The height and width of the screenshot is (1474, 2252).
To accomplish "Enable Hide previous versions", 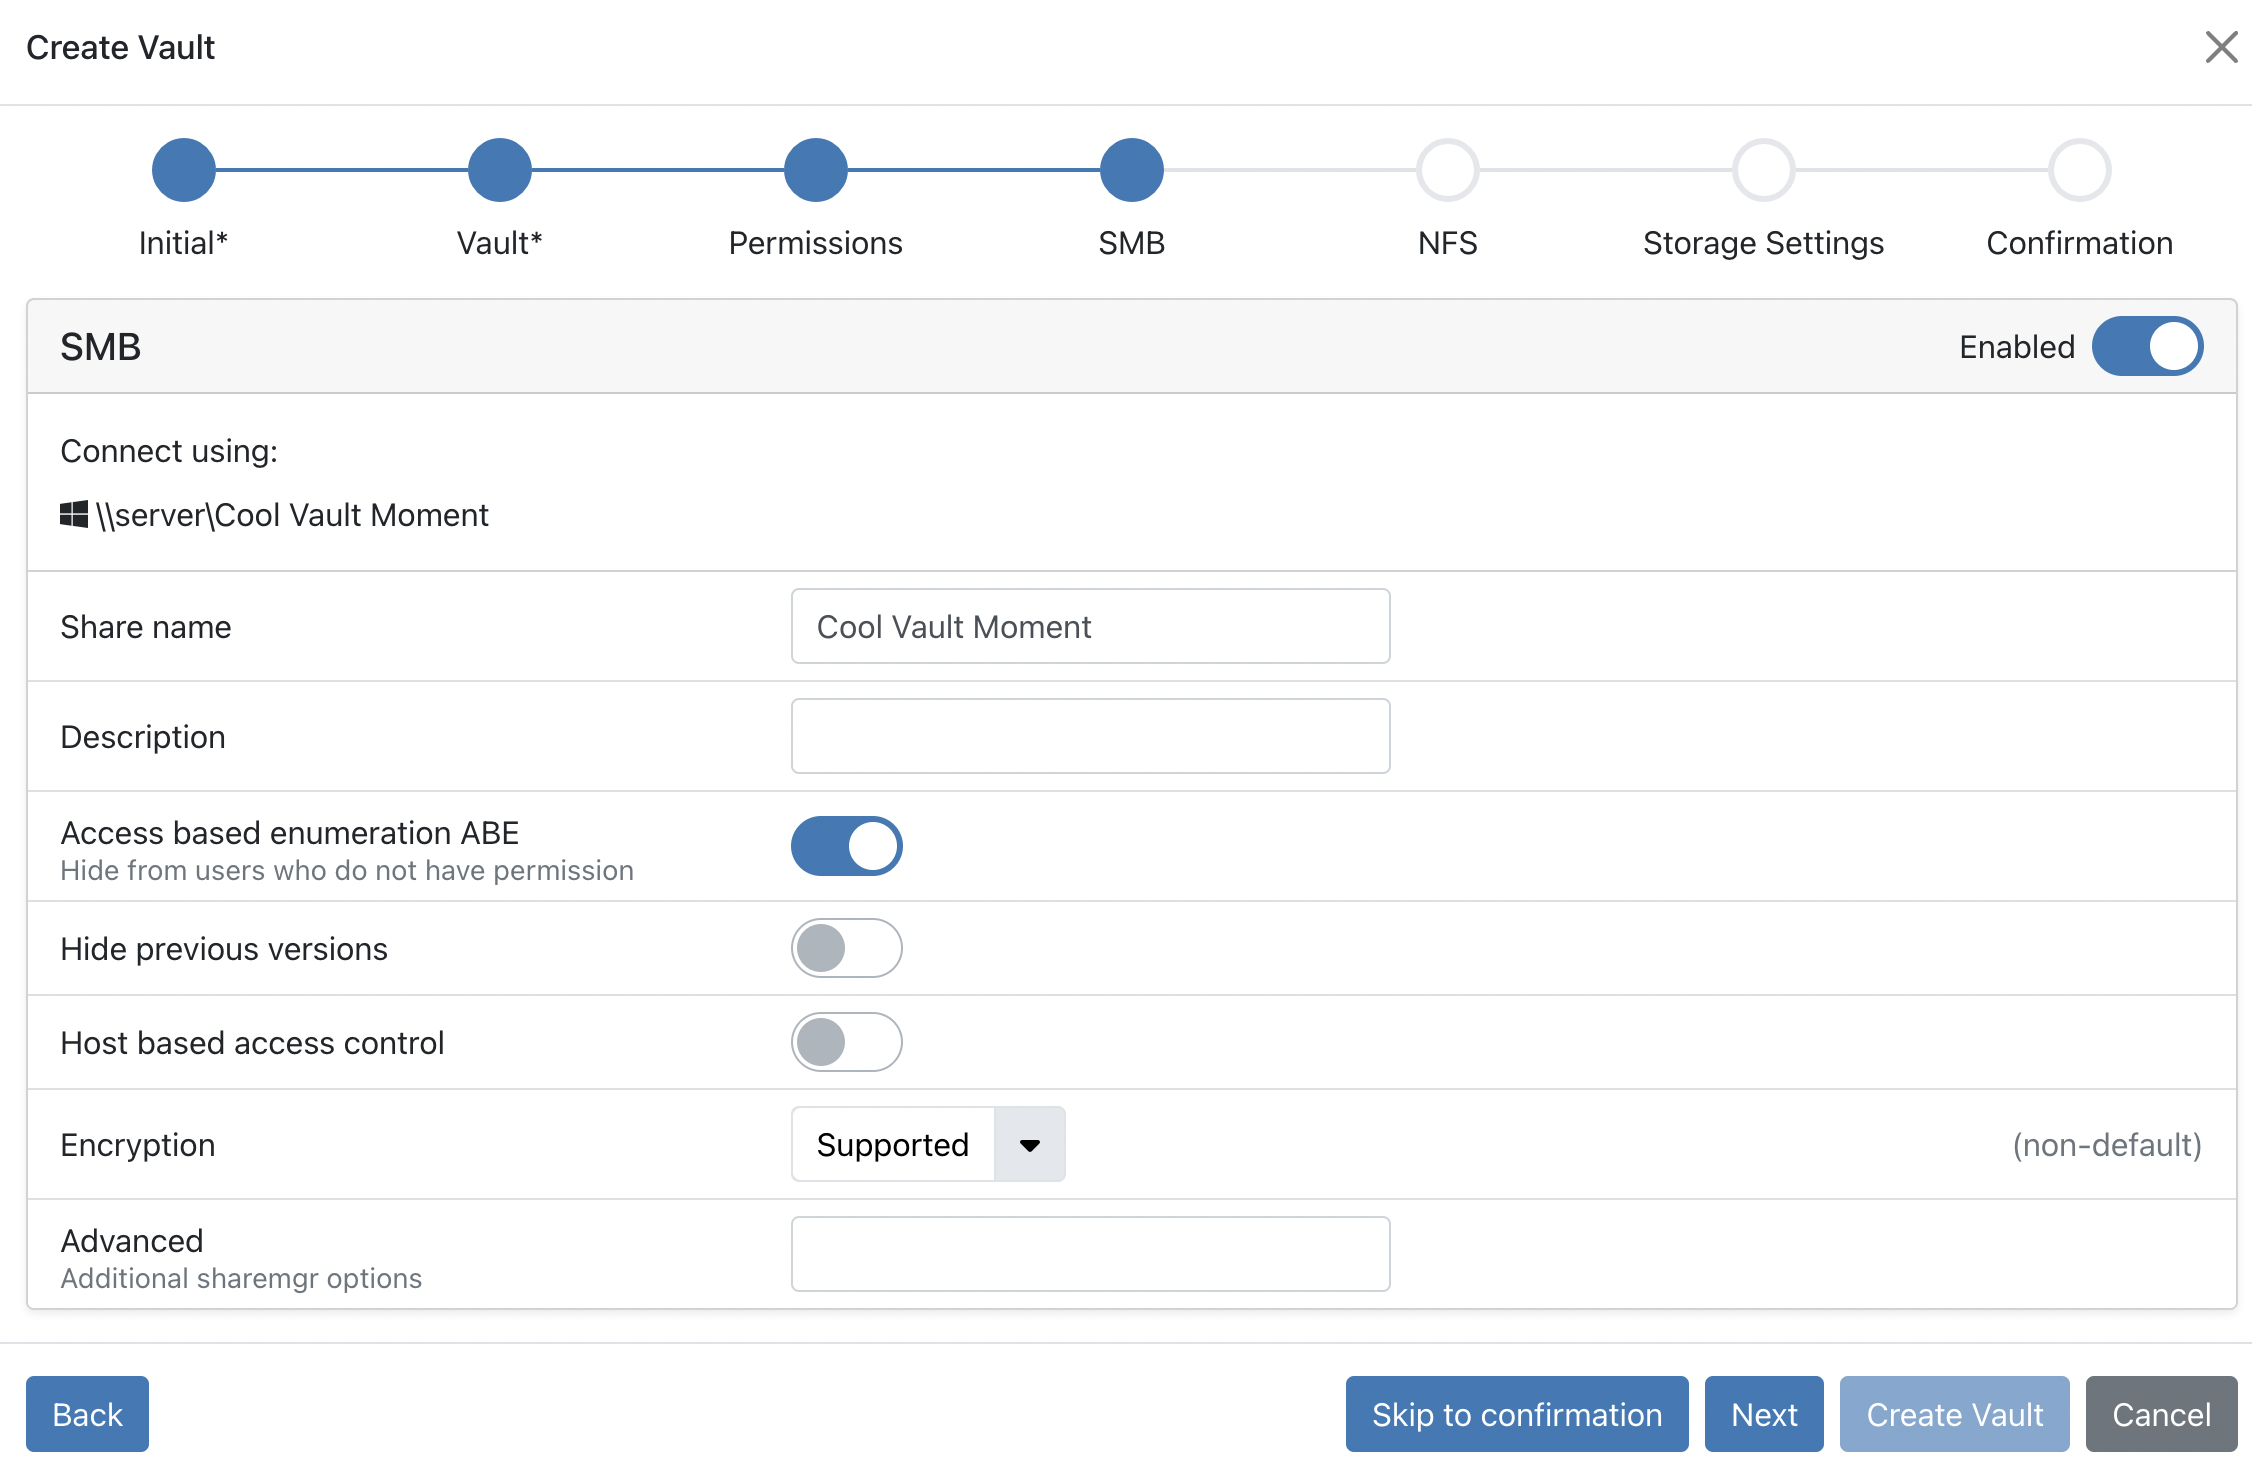I will [846, 948].
